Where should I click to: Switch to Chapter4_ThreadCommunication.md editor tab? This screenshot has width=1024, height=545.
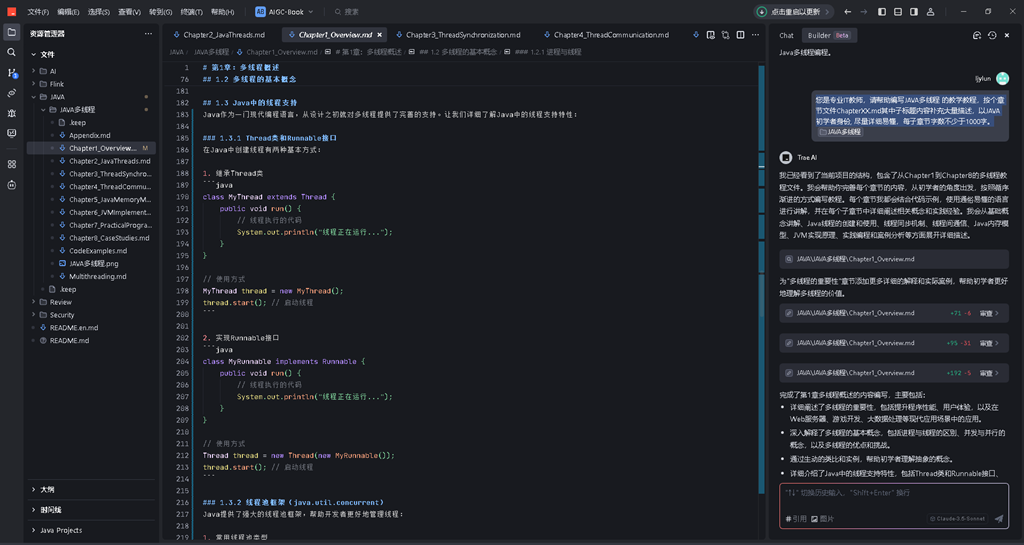pyautogui.click(x=605, y=35)
